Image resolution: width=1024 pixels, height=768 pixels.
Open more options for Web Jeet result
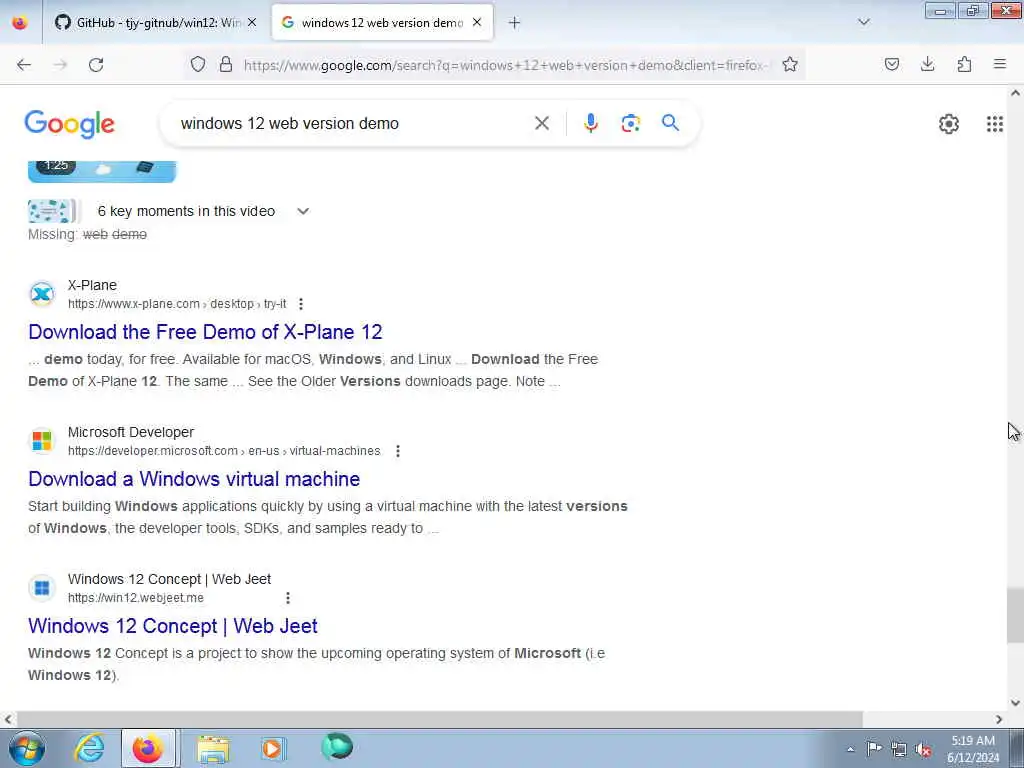tap(288, 598)
